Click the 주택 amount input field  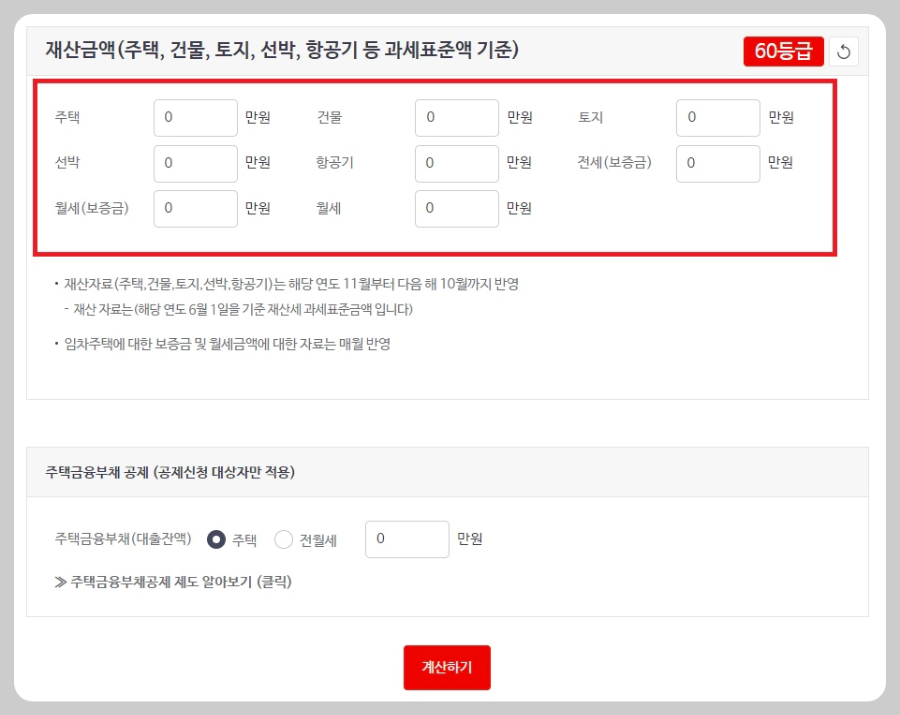195,117
